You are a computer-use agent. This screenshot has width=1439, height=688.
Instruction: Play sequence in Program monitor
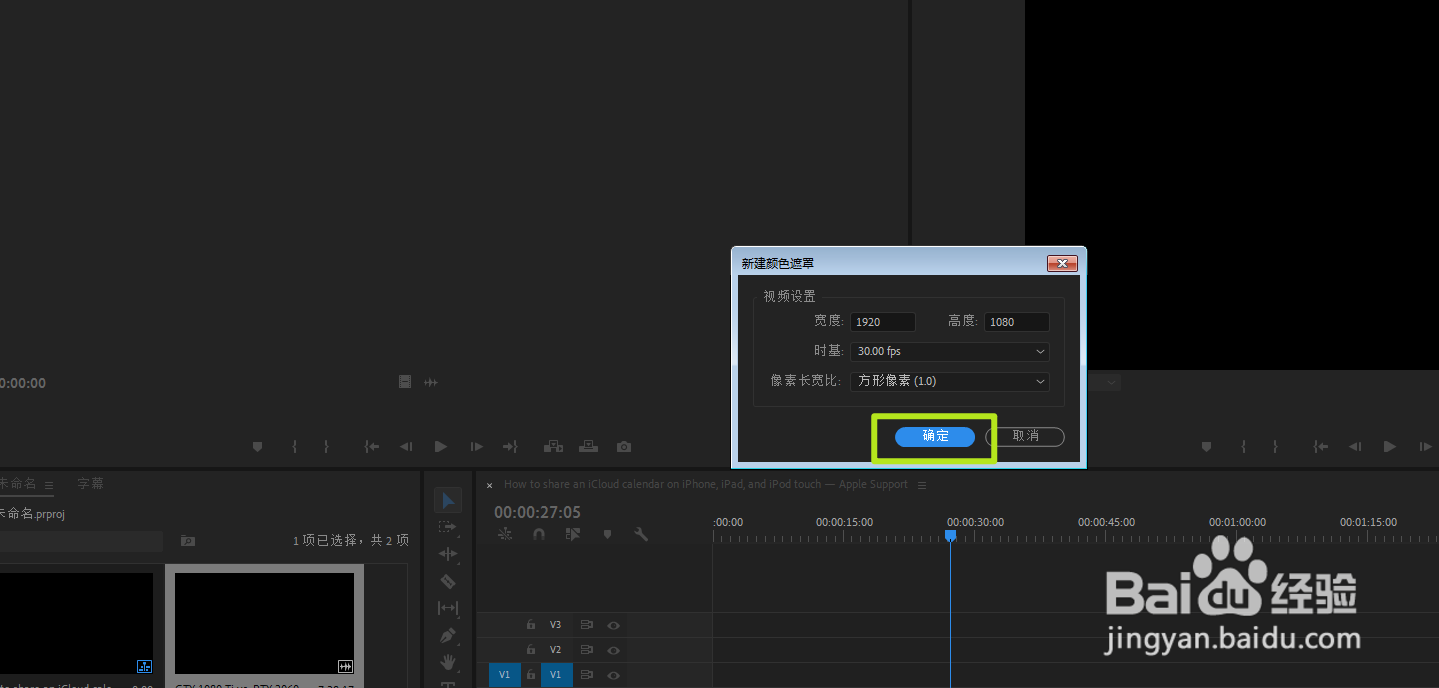(x=1390, y=447)
